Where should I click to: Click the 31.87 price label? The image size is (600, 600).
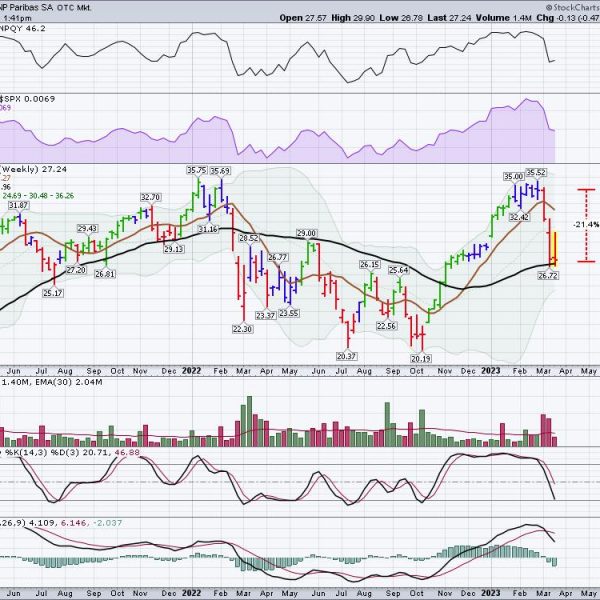tap(18, 205)
